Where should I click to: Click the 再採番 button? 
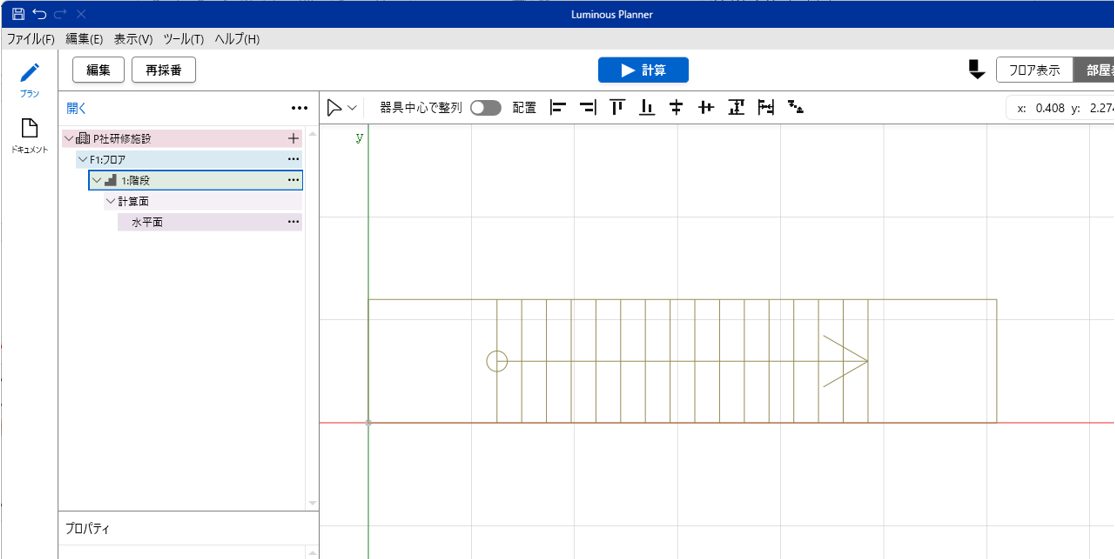coord(163,70)
